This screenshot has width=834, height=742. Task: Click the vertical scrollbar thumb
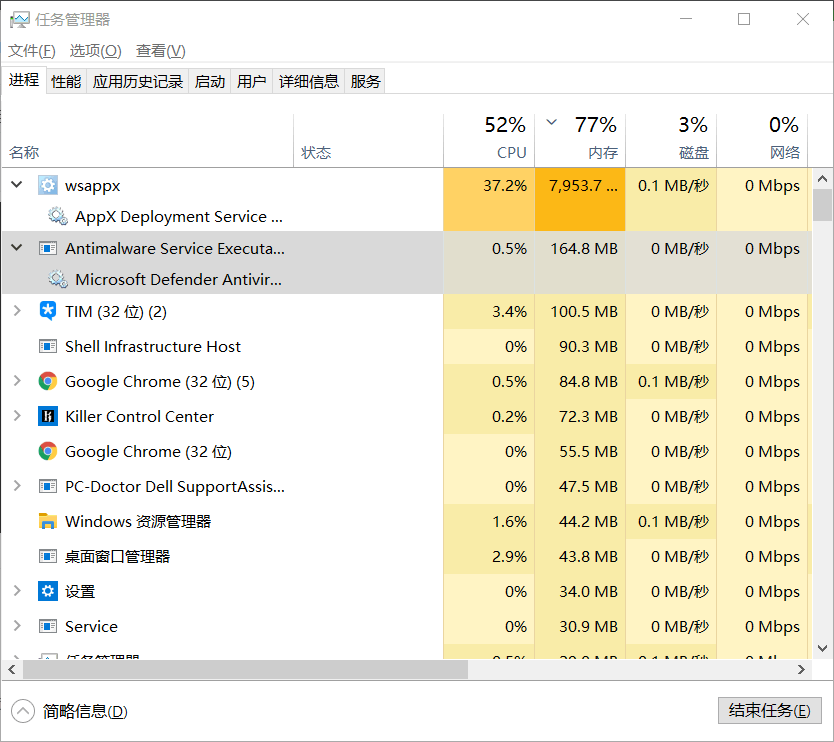pos(822,205)
